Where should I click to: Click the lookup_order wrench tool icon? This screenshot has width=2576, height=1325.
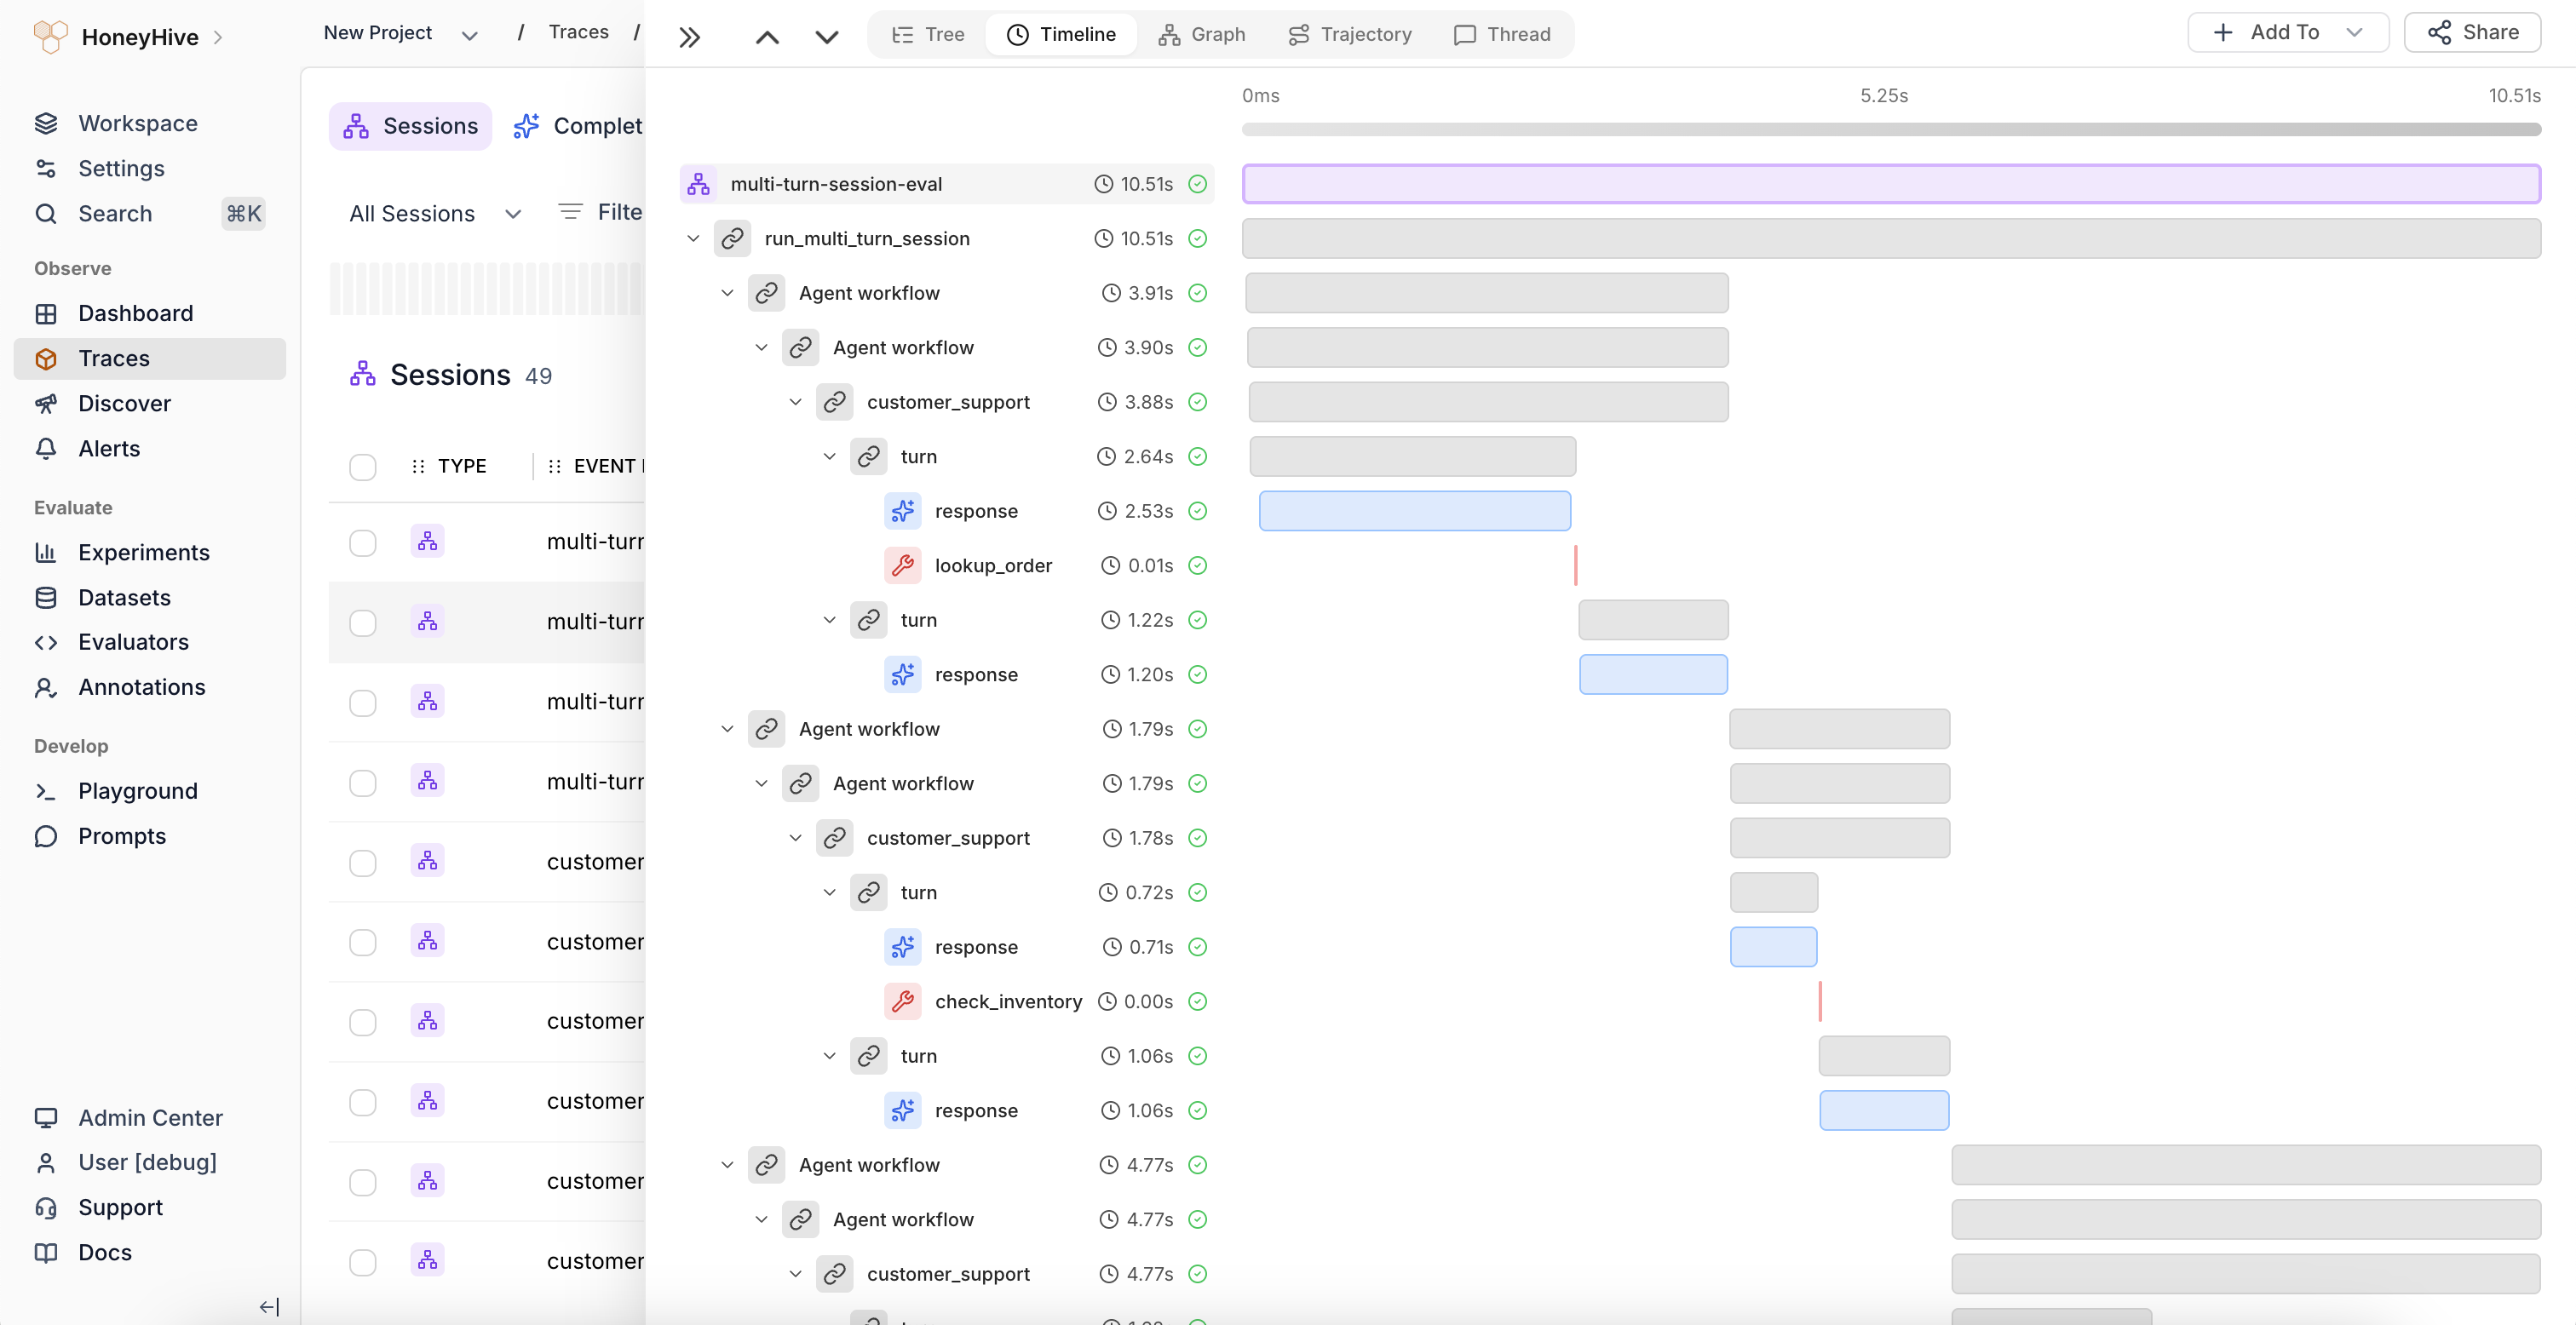(902, 565)
